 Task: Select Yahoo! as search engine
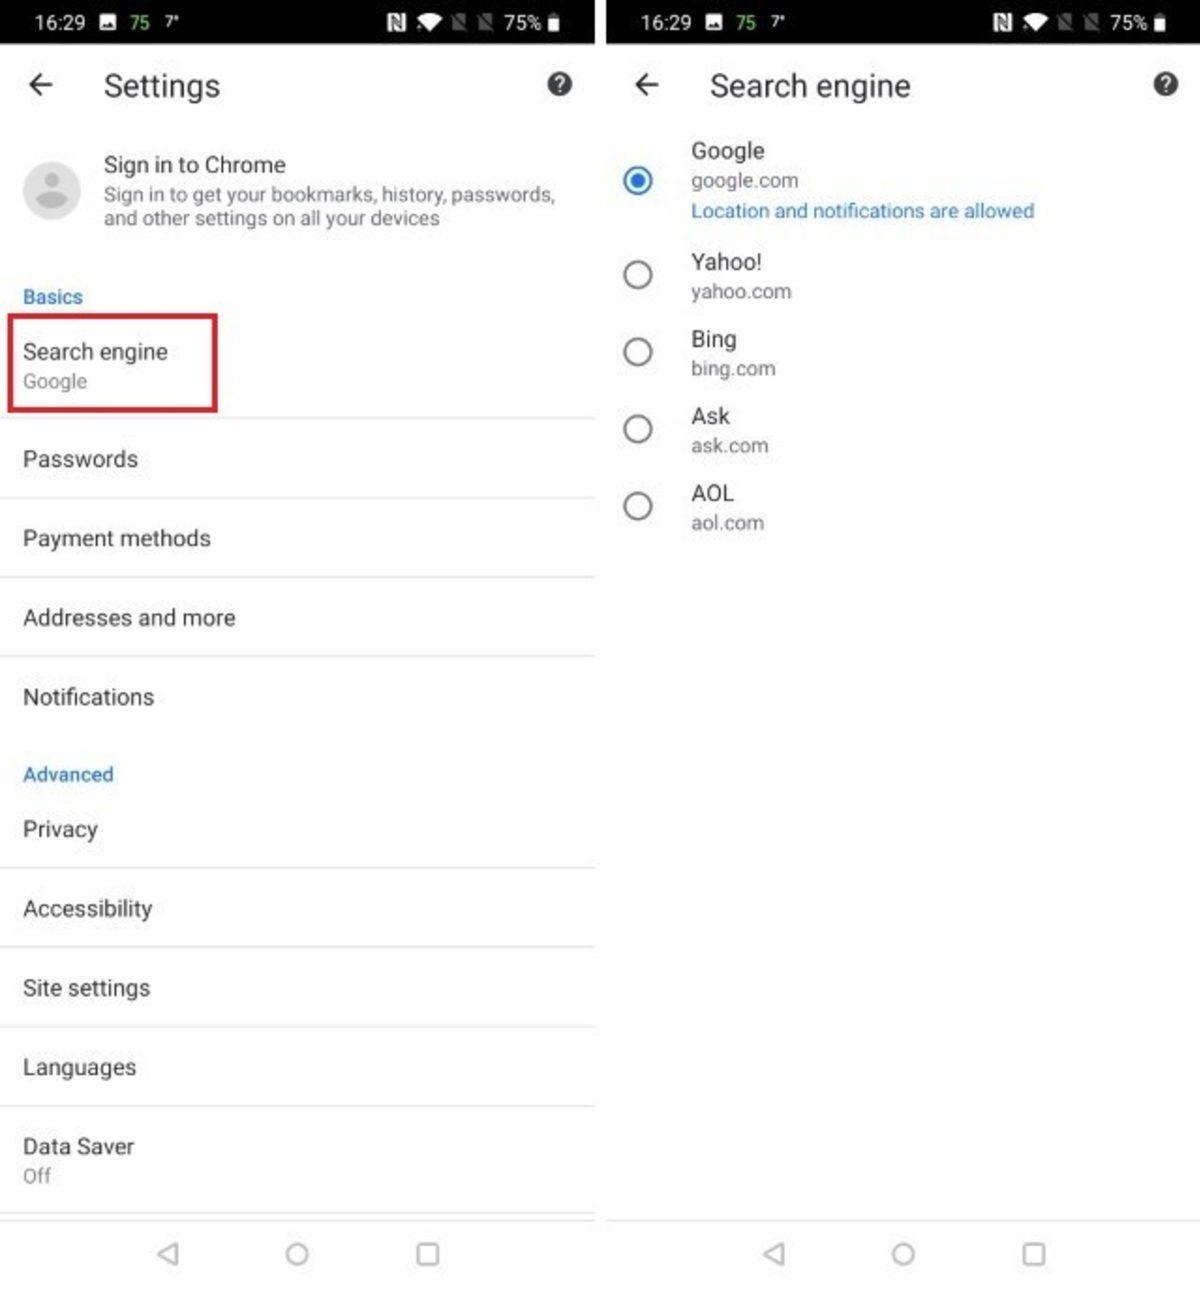pyautogui.click(x=638, y=276)
